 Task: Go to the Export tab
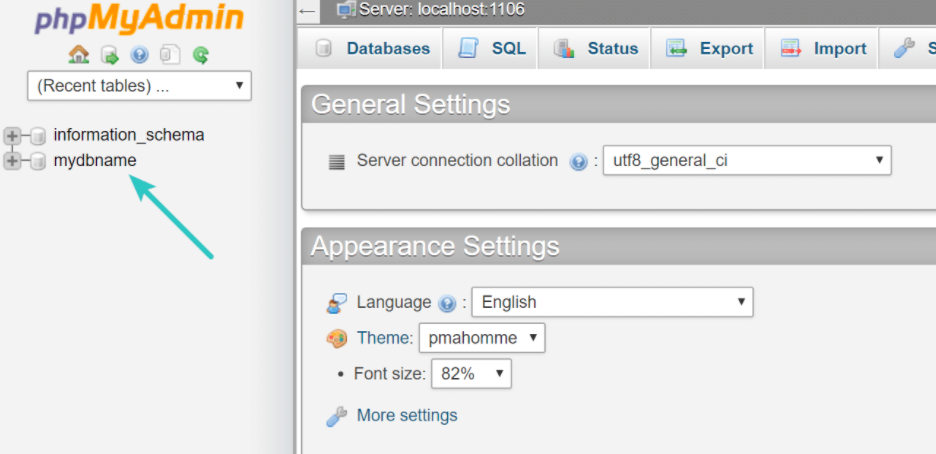coord(708,48)
